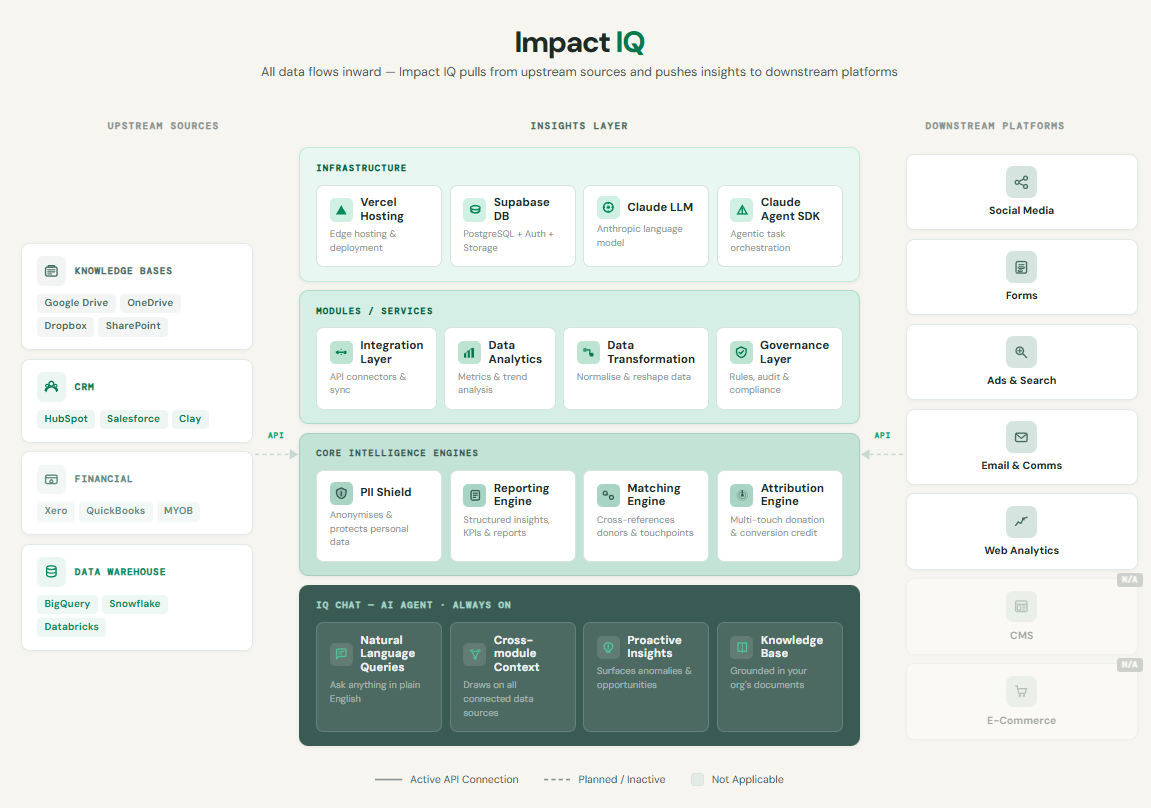Click the N/A badge on E-Commerce card

pyautogui.click(x=1129, y=665)
